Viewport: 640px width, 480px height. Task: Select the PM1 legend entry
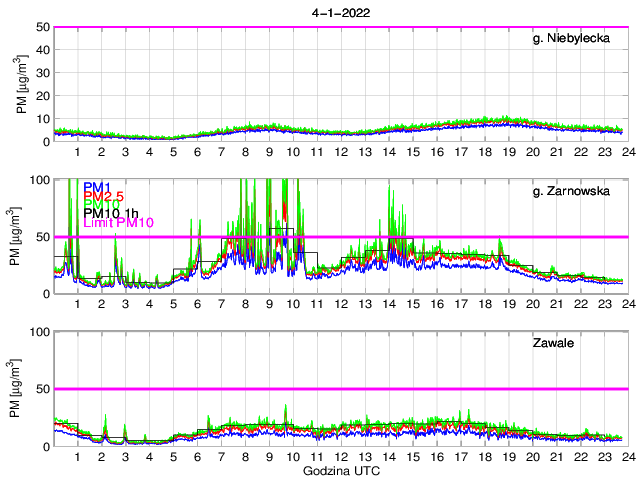point(97,187)
